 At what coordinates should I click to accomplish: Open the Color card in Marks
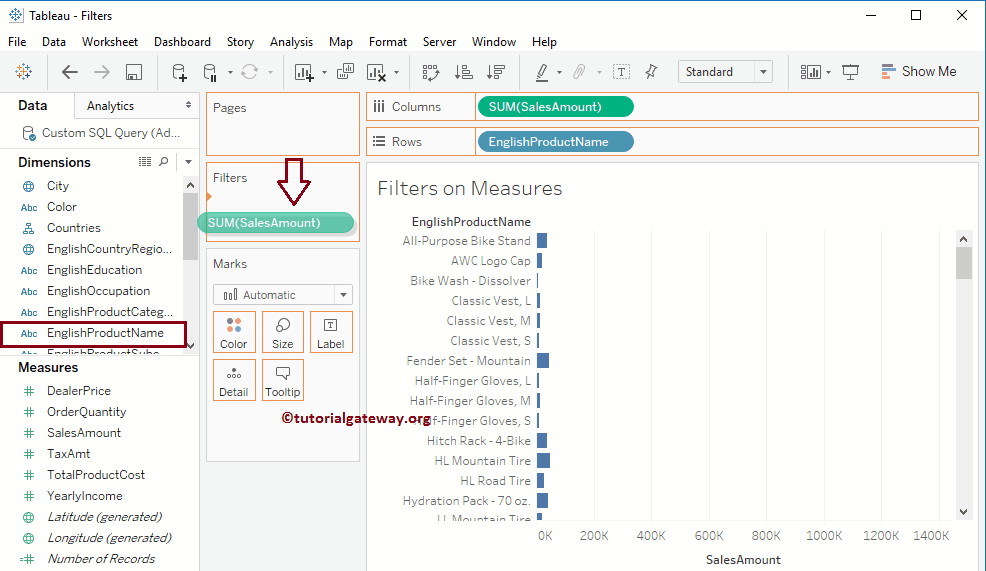(234, 333)
